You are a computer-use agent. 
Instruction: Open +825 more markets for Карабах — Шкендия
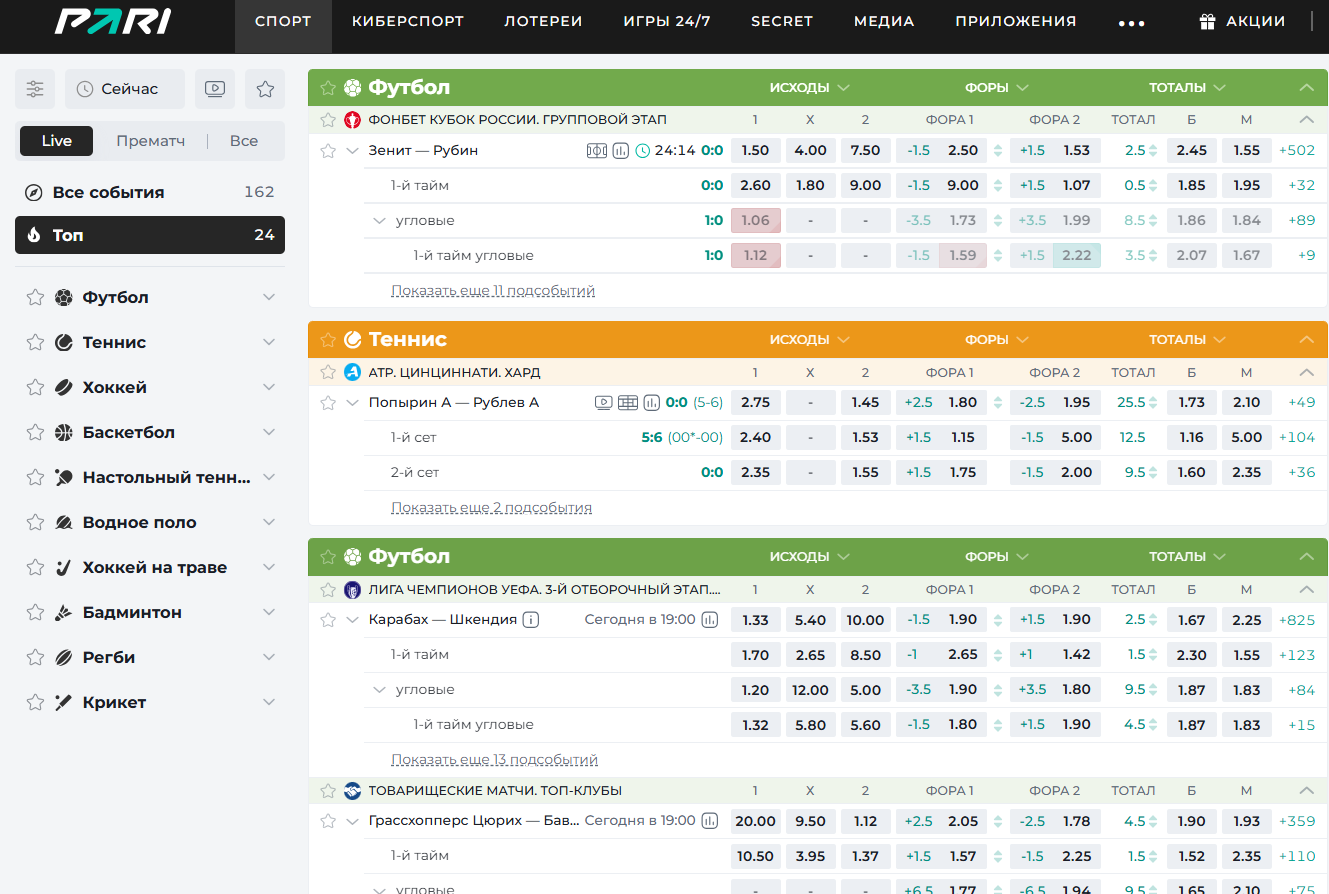(1297, 620)
